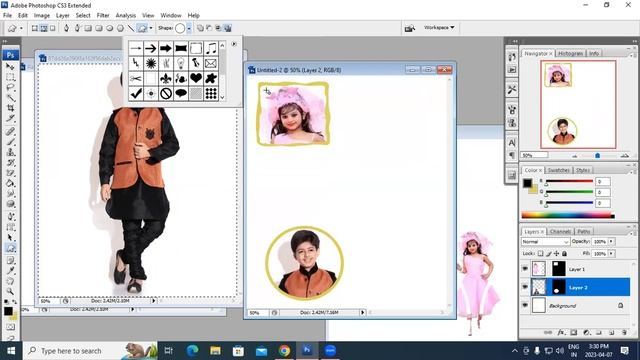Open the Shape picker dropdown arrow
640x360 pixels.
189,28
